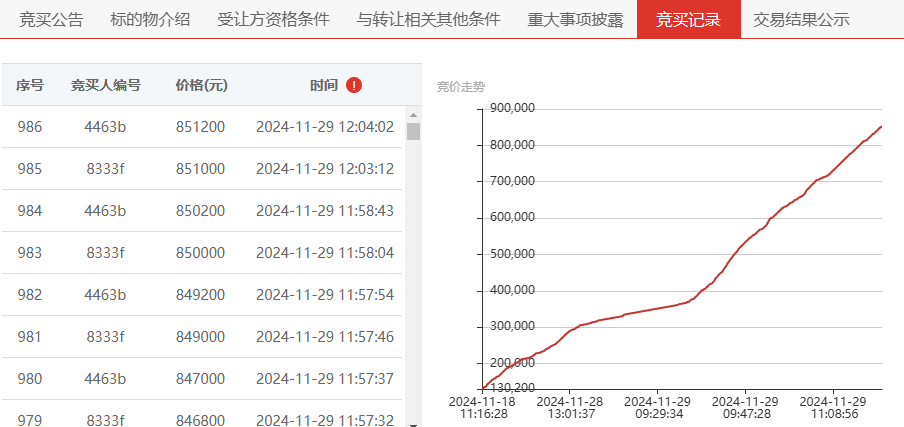904x427 pixels.
Task: Click bidder 8333f in row 985
Action: coord(105,169)
